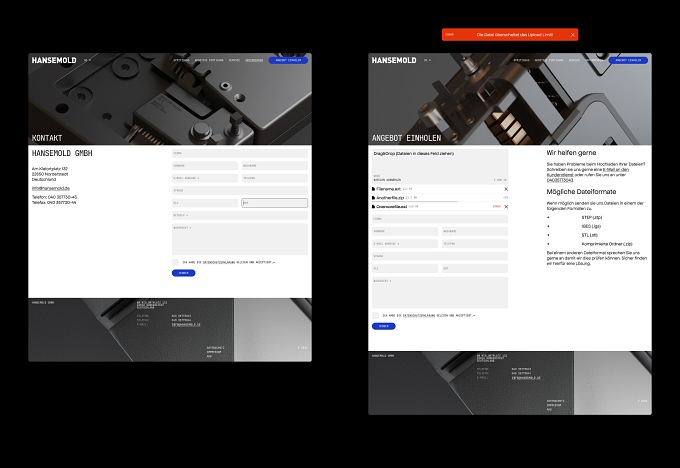Click the HANSEMOLD logo on Angebot einholen page
680x468 pixels.
[x=394, y=60]
